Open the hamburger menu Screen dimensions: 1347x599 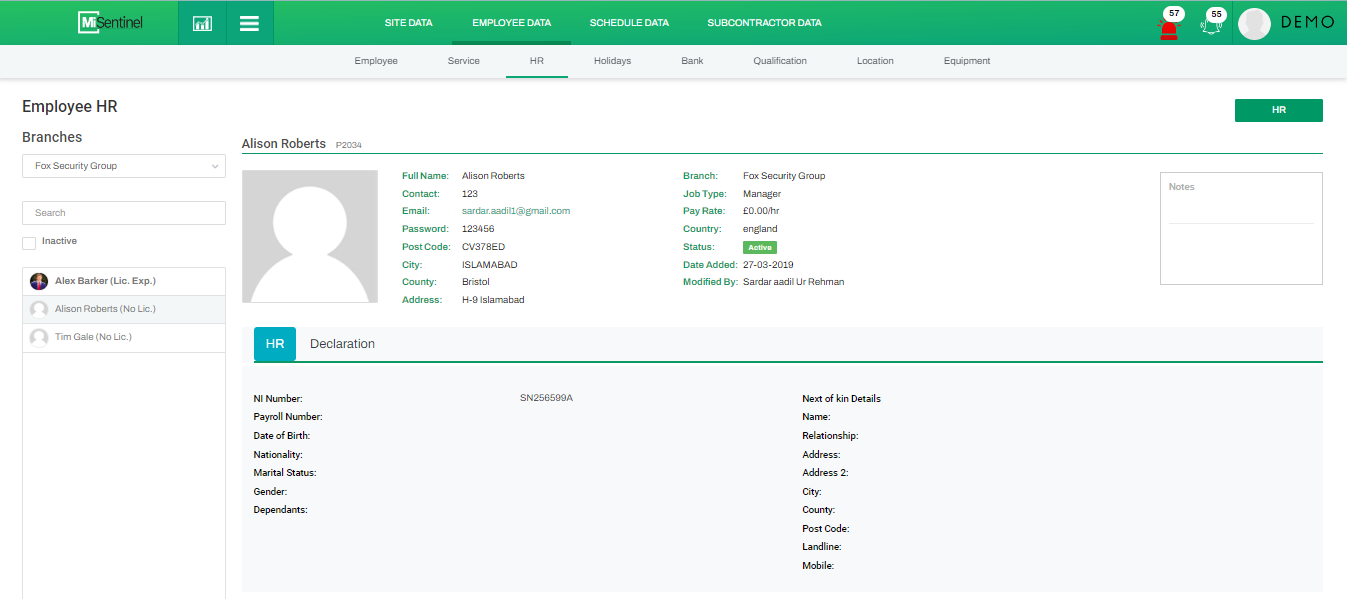point(249,23)
